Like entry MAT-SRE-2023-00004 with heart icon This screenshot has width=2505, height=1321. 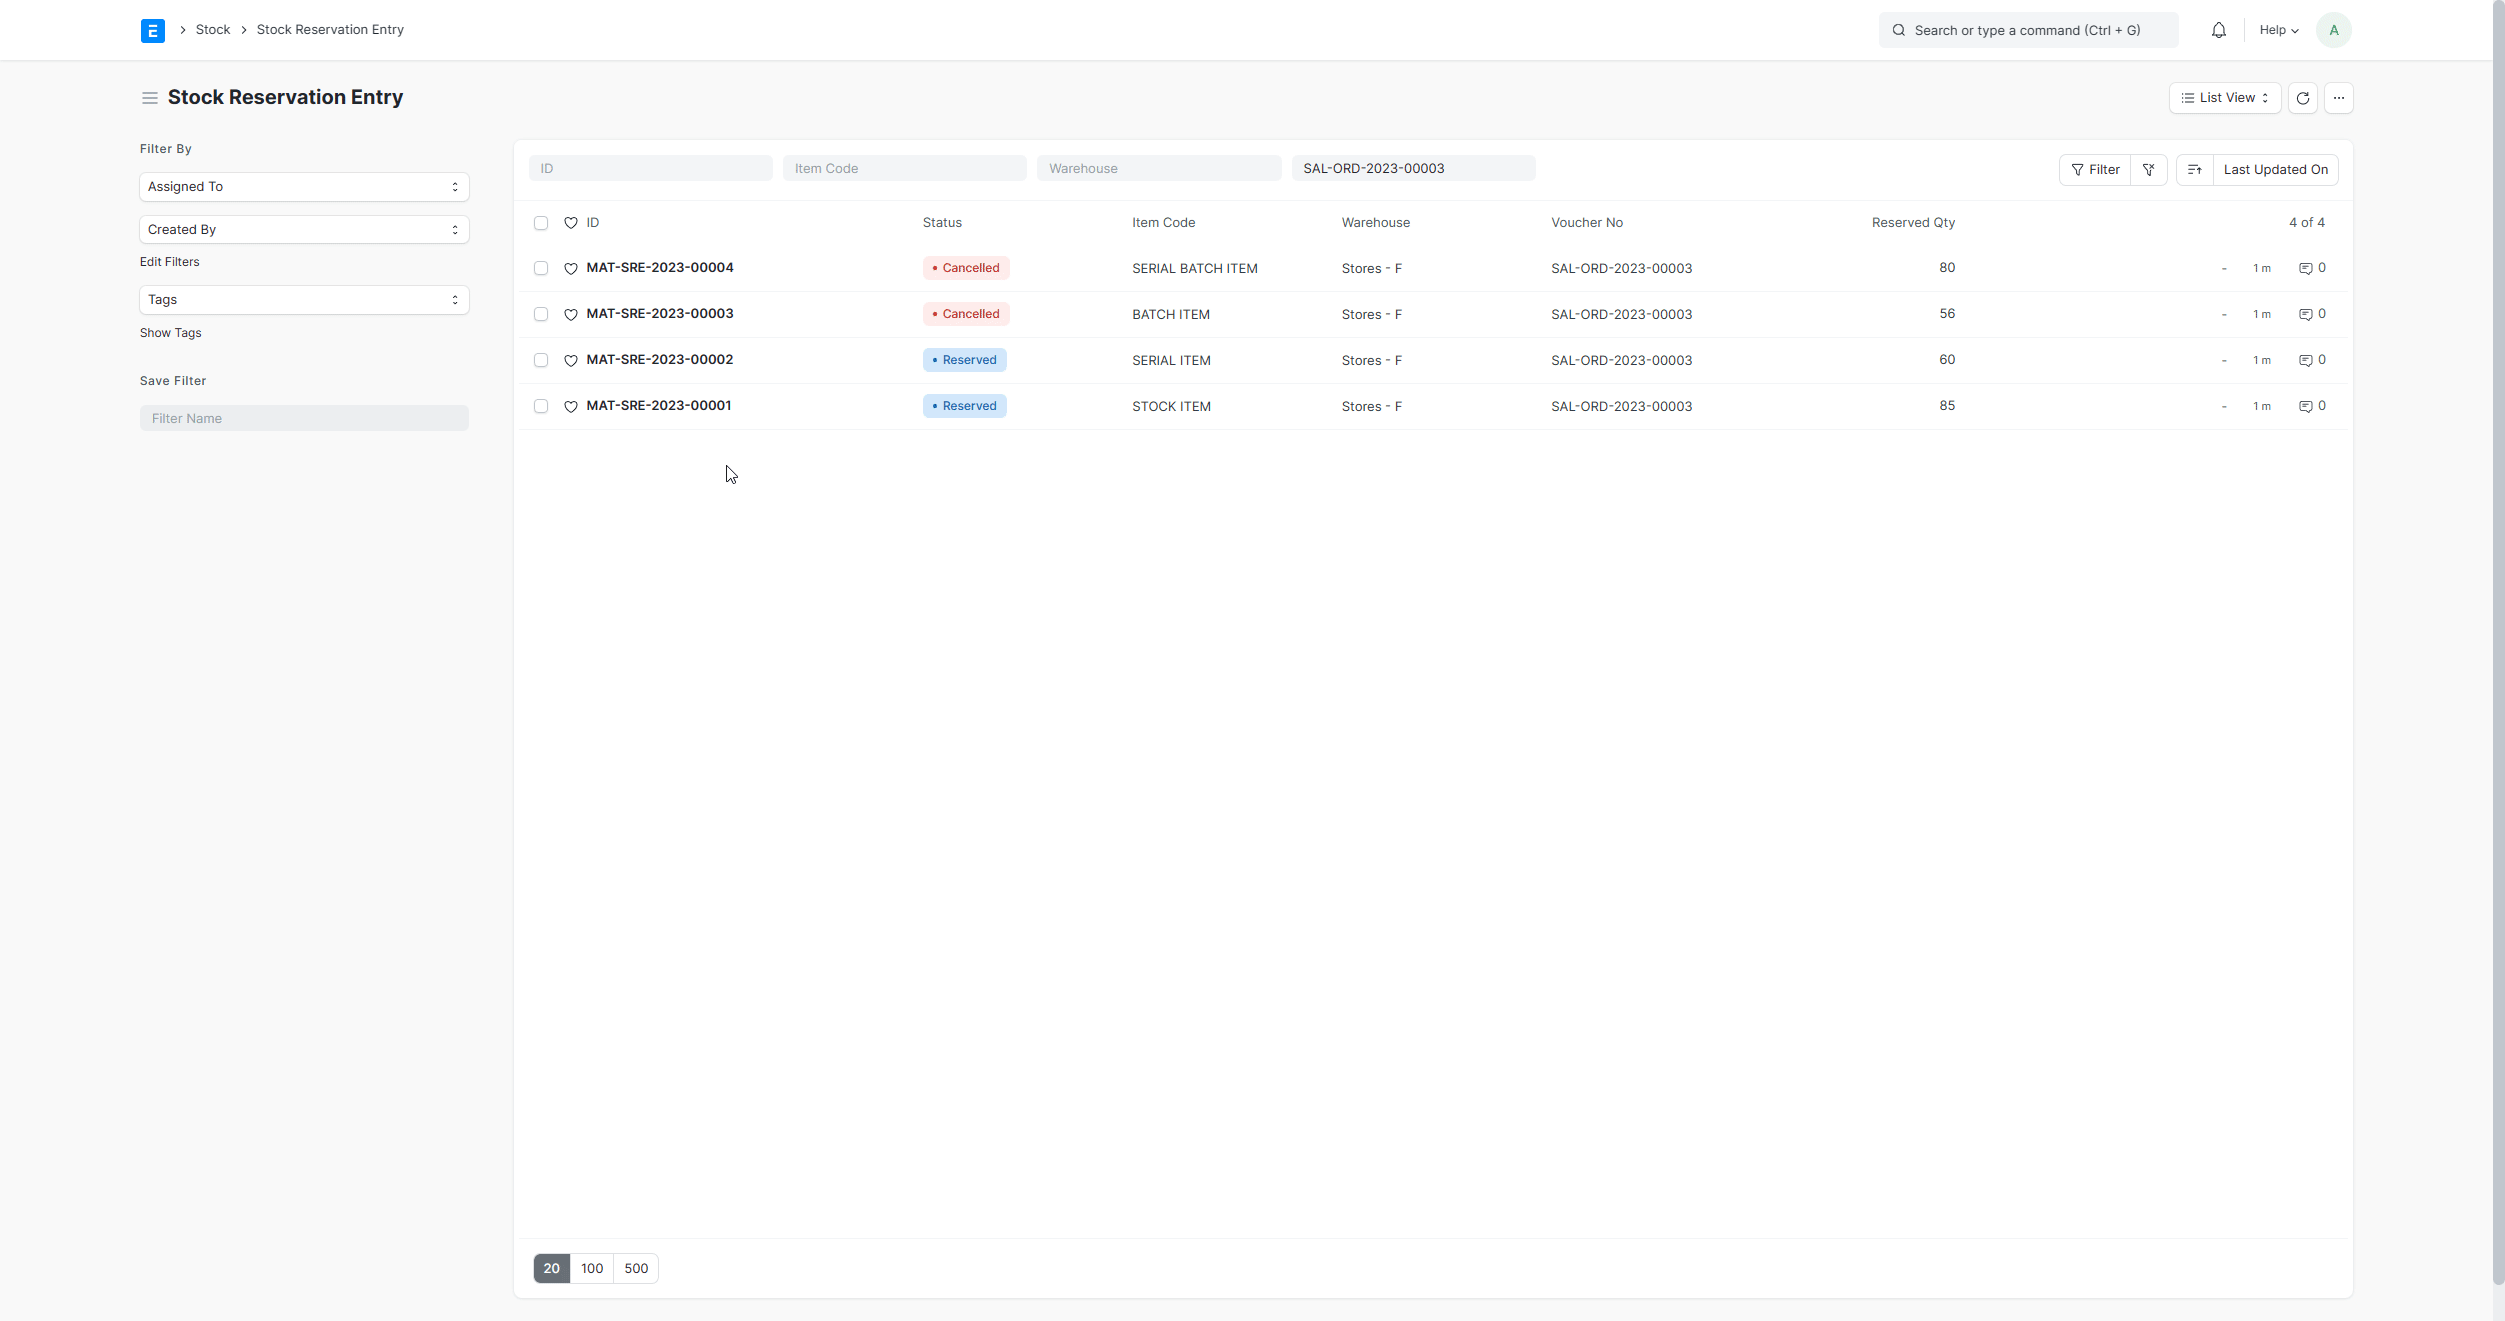571,269
